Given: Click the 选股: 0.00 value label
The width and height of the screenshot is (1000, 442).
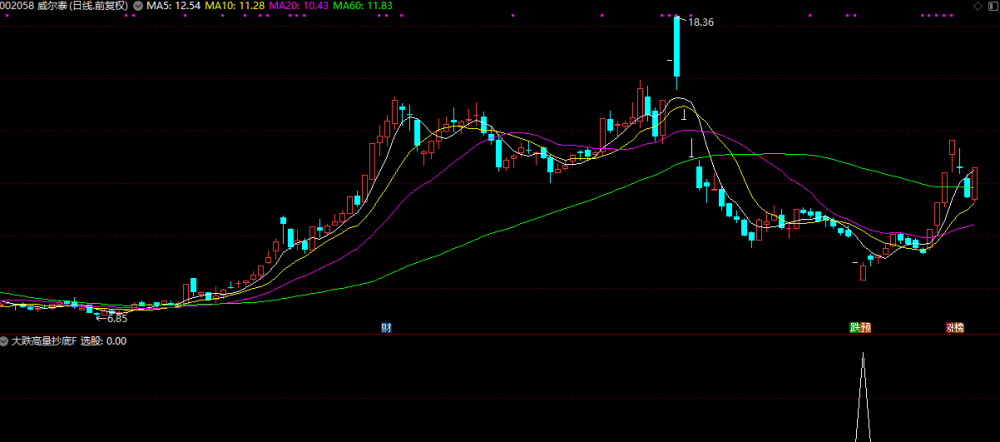Looking at the screenshot, I should point(103,341).
